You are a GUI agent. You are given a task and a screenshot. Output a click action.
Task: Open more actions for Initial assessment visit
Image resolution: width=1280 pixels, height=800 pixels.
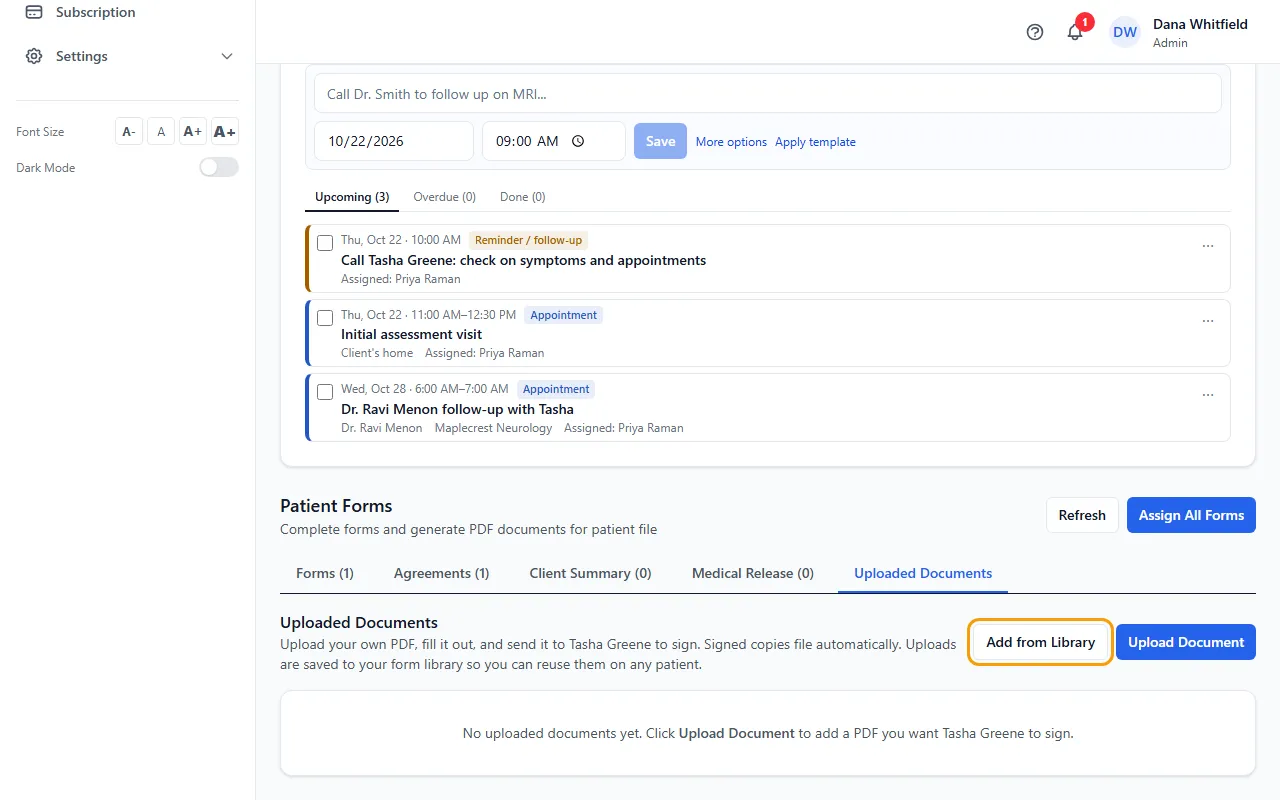[1208, 321]
